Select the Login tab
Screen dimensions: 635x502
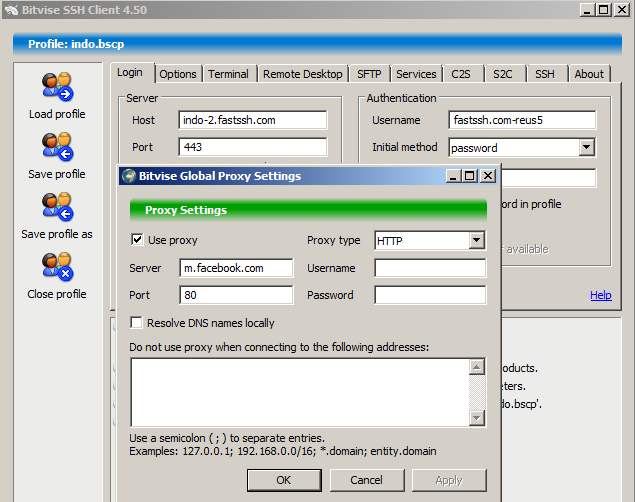[130, 73]
